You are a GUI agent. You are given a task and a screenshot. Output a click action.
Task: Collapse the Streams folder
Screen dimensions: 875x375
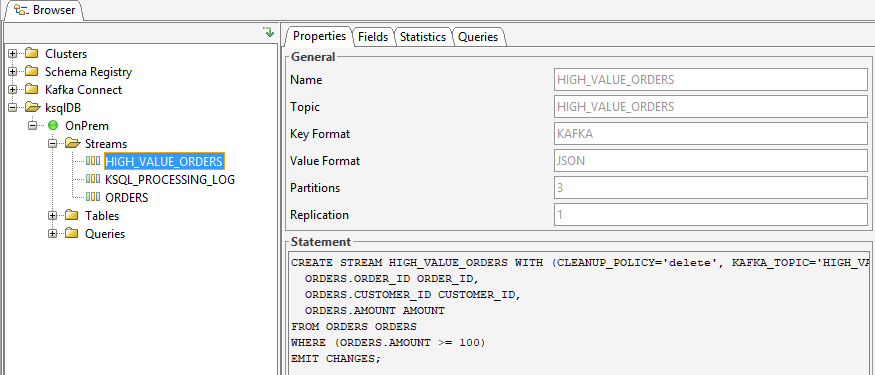tap(53, 143)
